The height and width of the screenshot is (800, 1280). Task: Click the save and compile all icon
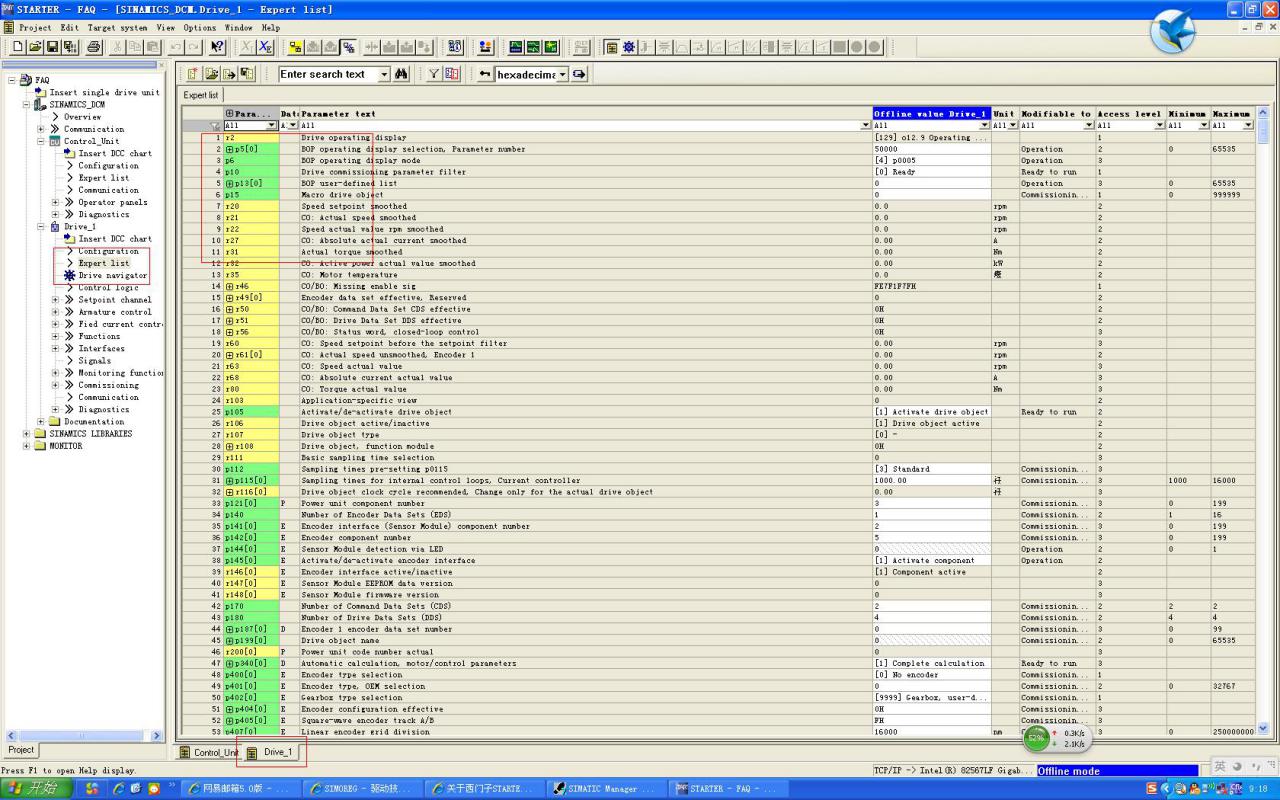pyautogui.click(x=70, y=47)
